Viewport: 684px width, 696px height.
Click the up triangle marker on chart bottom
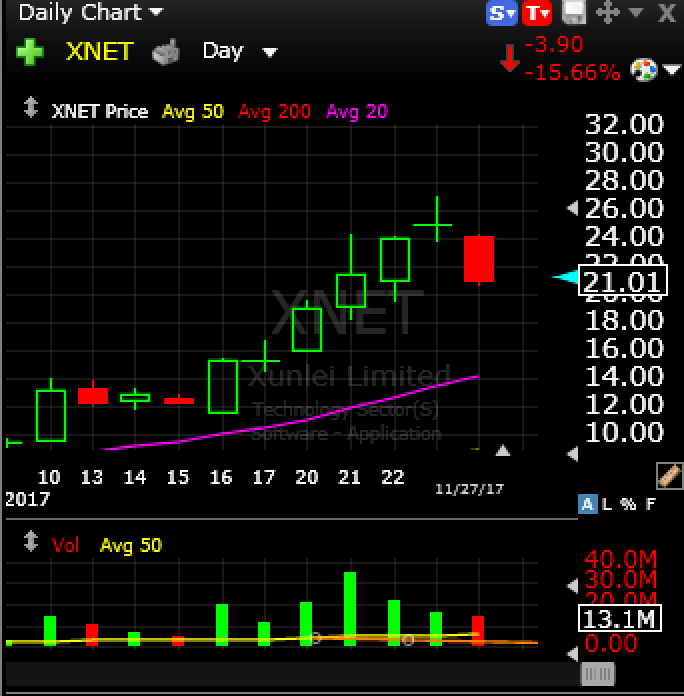502,450
